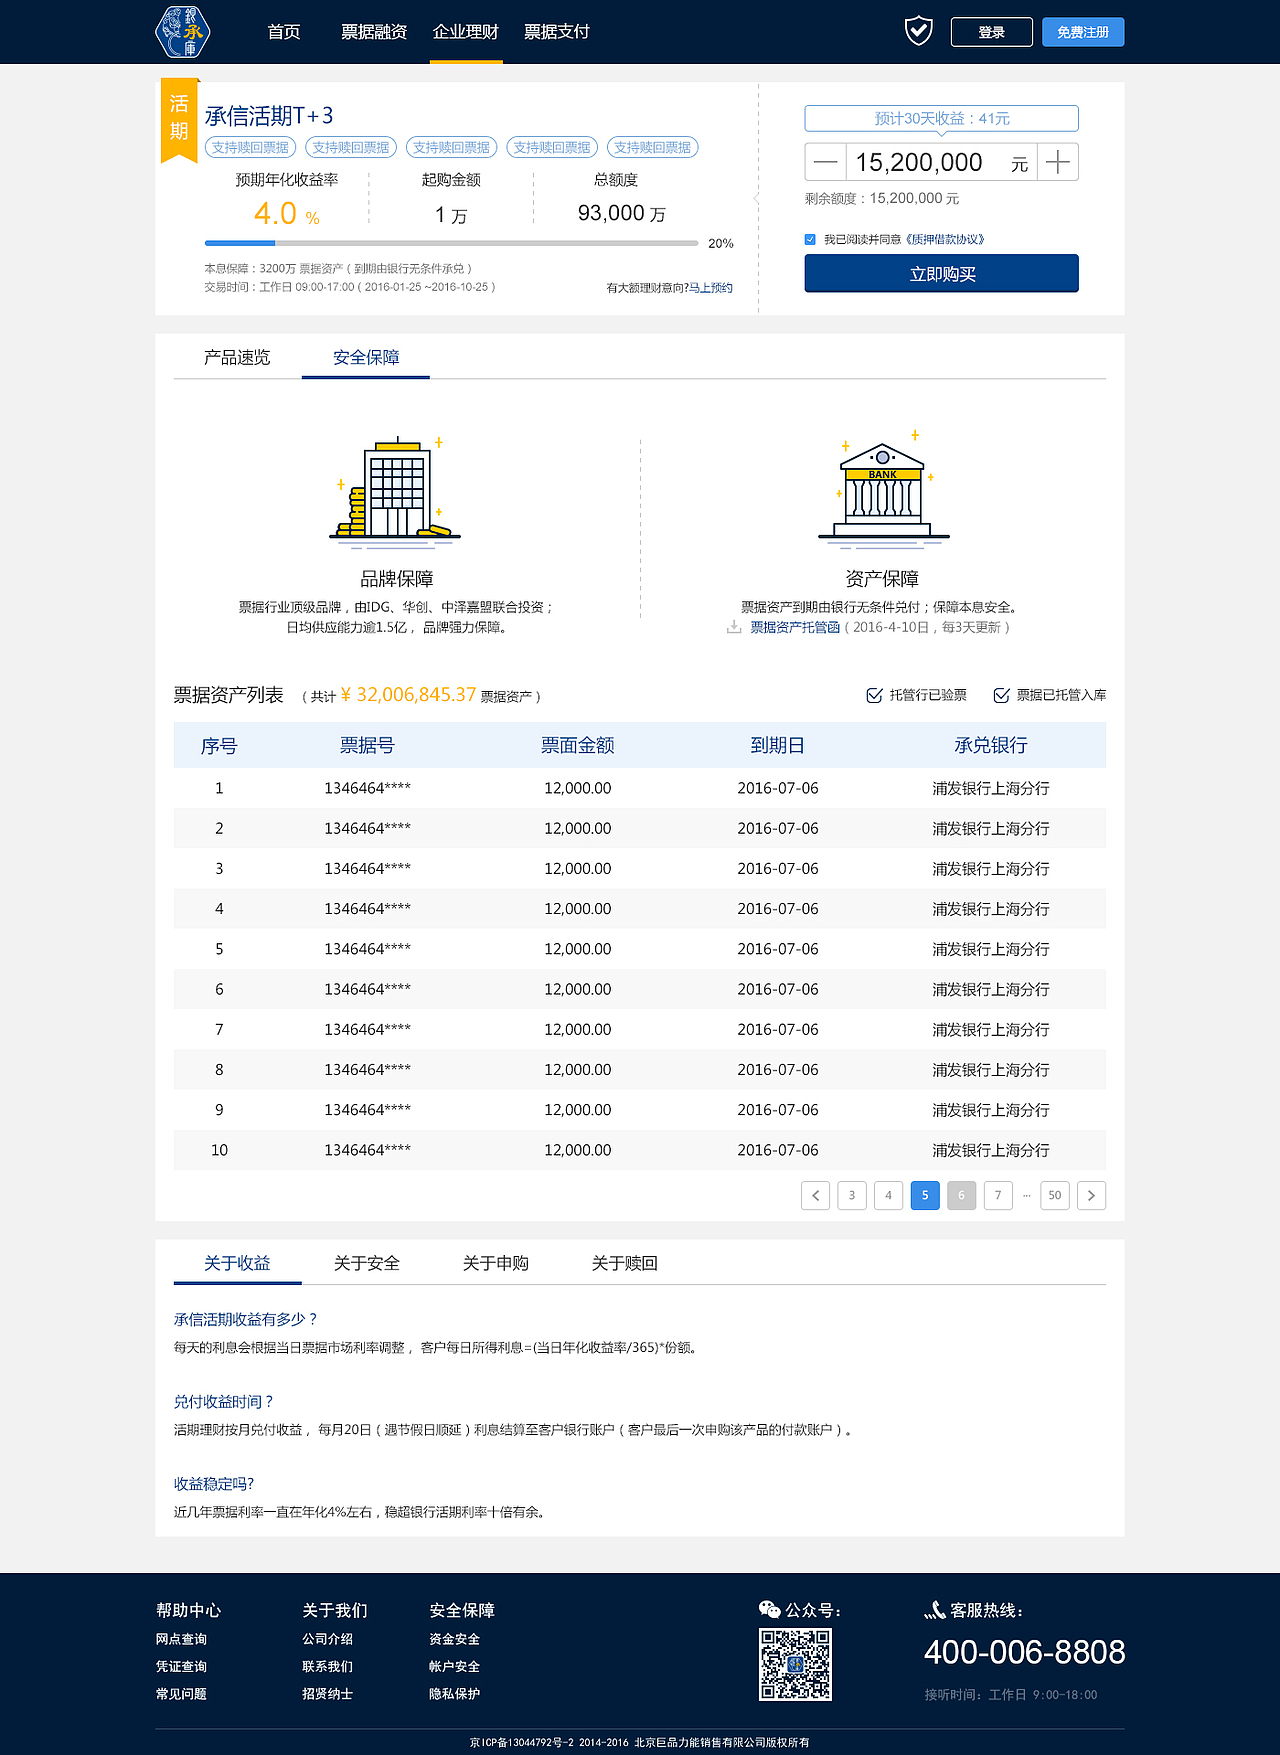Open the 票据资产托管函 link
This screenshot has width=1280, height=1755.
[x=795, y=627]
